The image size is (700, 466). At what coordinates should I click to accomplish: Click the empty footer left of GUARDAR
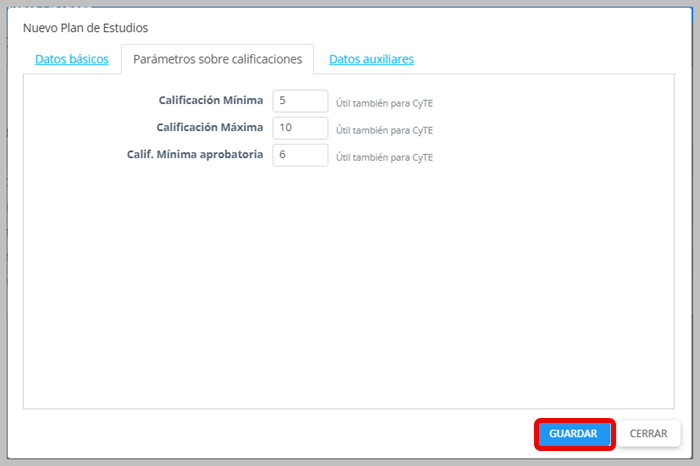(280, 434)
